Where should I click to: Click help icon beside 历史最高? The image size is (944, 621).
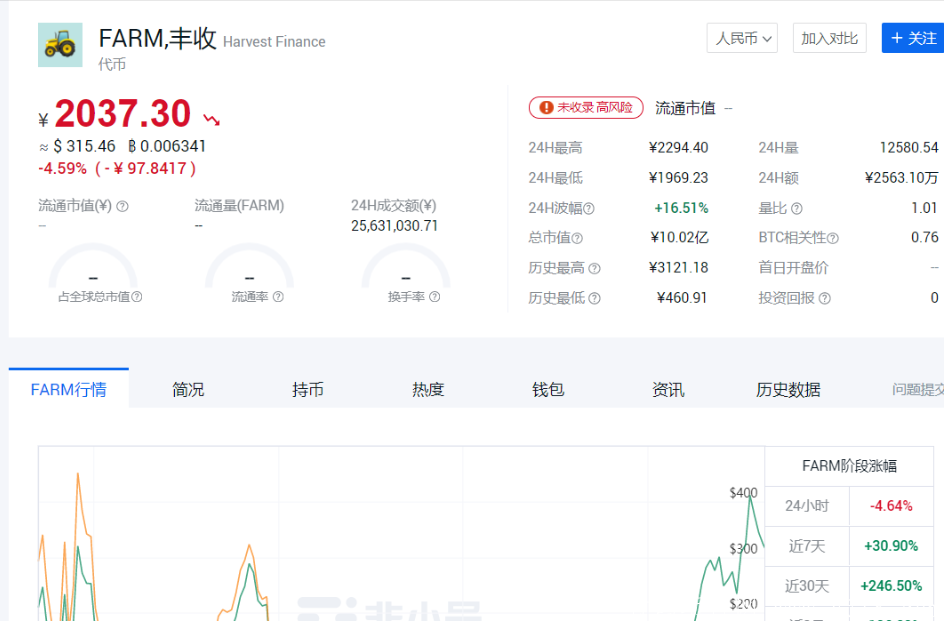coord(594,269)
